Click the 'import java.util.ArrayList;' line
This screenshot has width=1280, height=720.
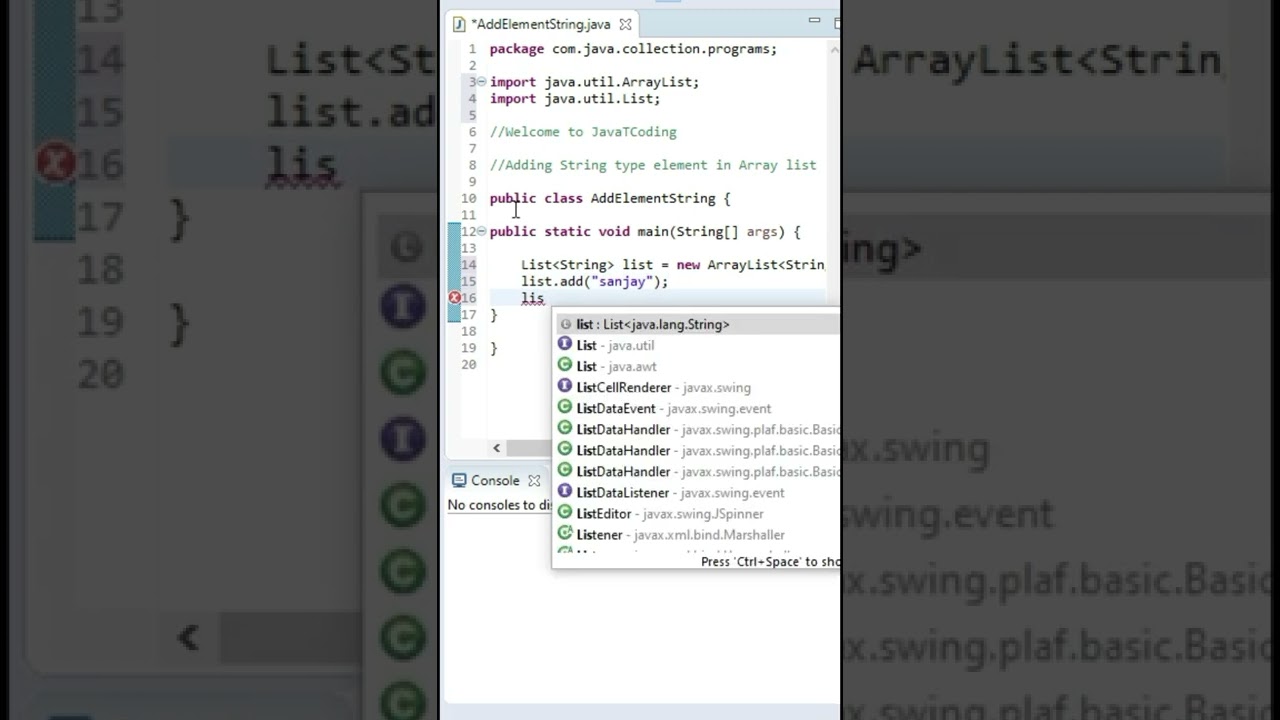[x=594, y=82]
